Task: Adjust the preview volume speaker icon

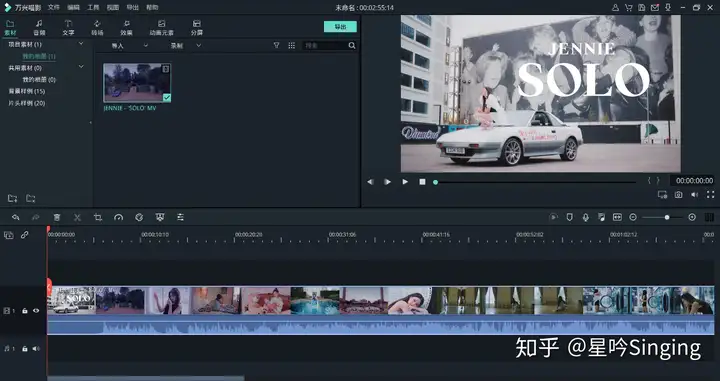Action: [x=694, y=195]
